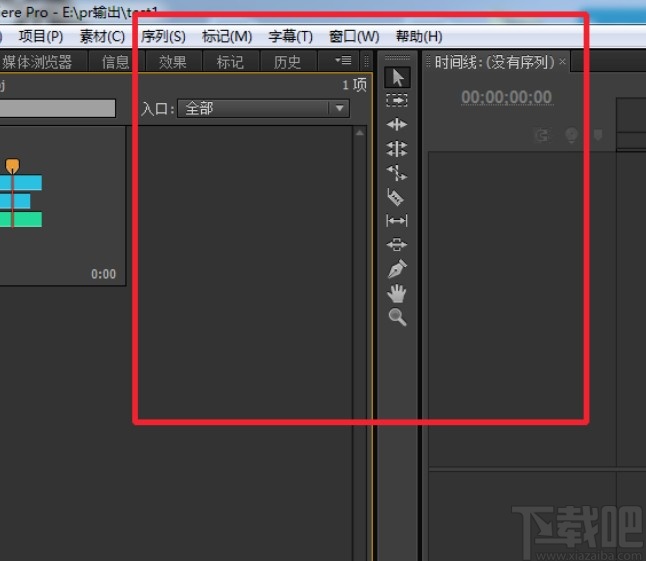
Task: Select the Track Select tool
Action: (397, 101)
